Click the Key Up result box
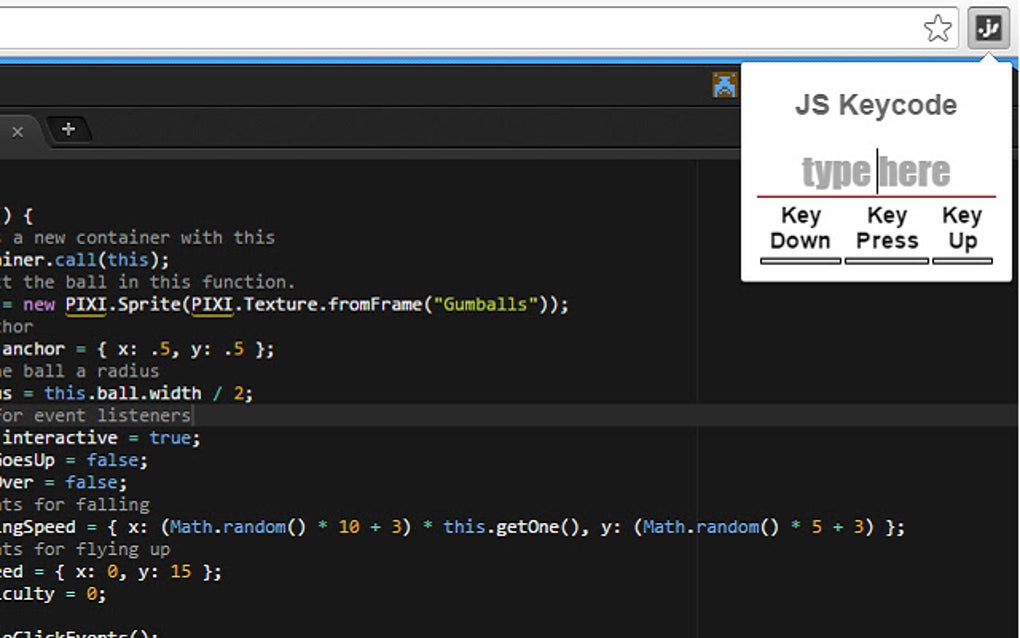 [963, 261]
